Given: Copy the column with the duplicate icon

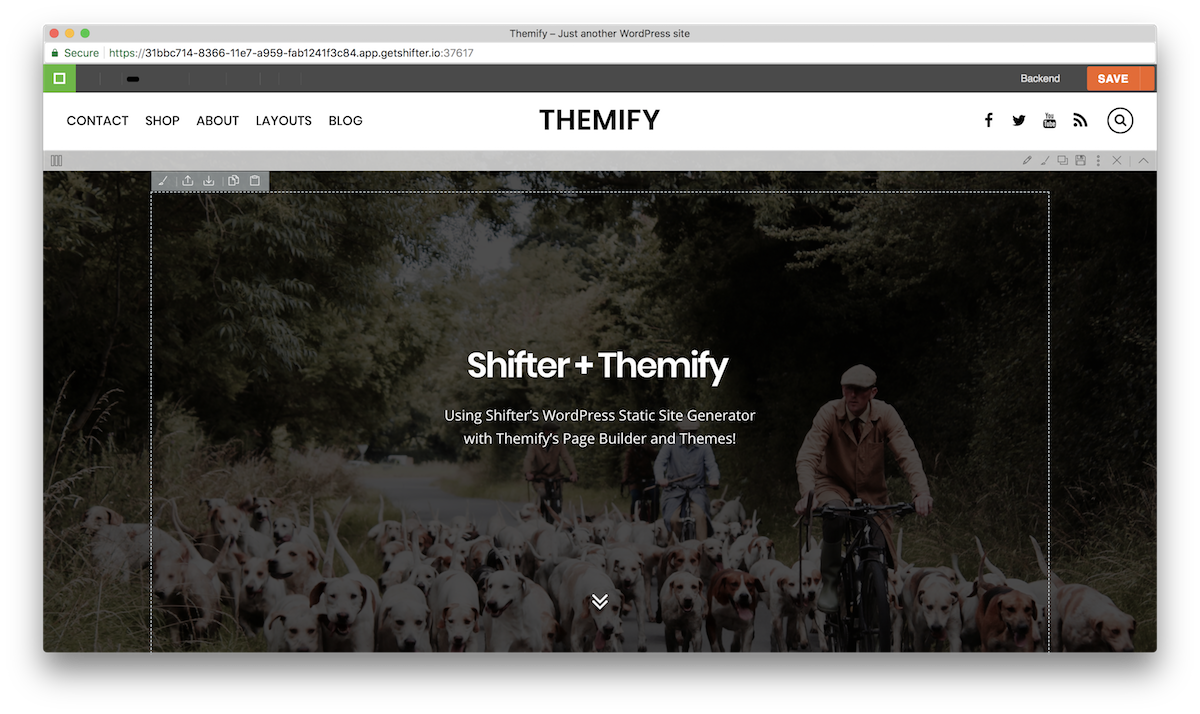Looking at the screenshot, I should coord(233,181).
